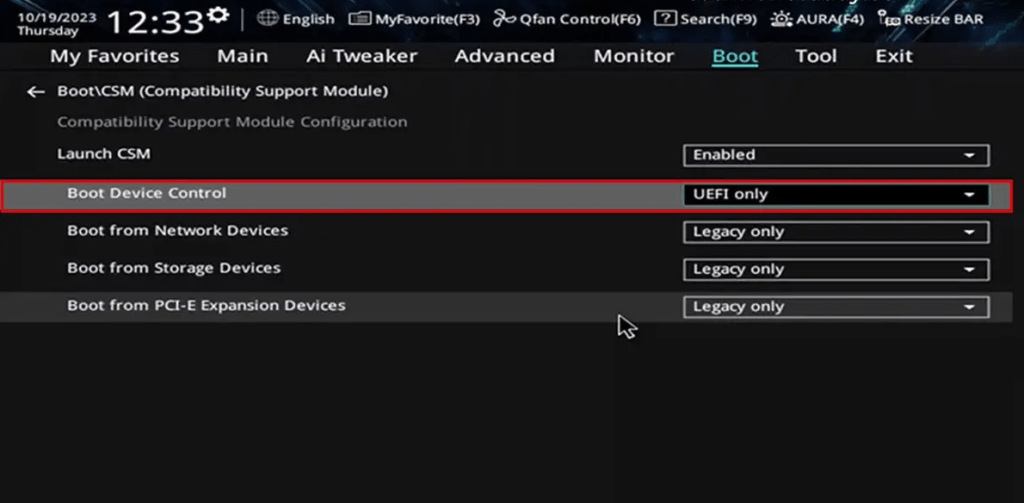Go to the Monitor tab

tap(633, 56)
